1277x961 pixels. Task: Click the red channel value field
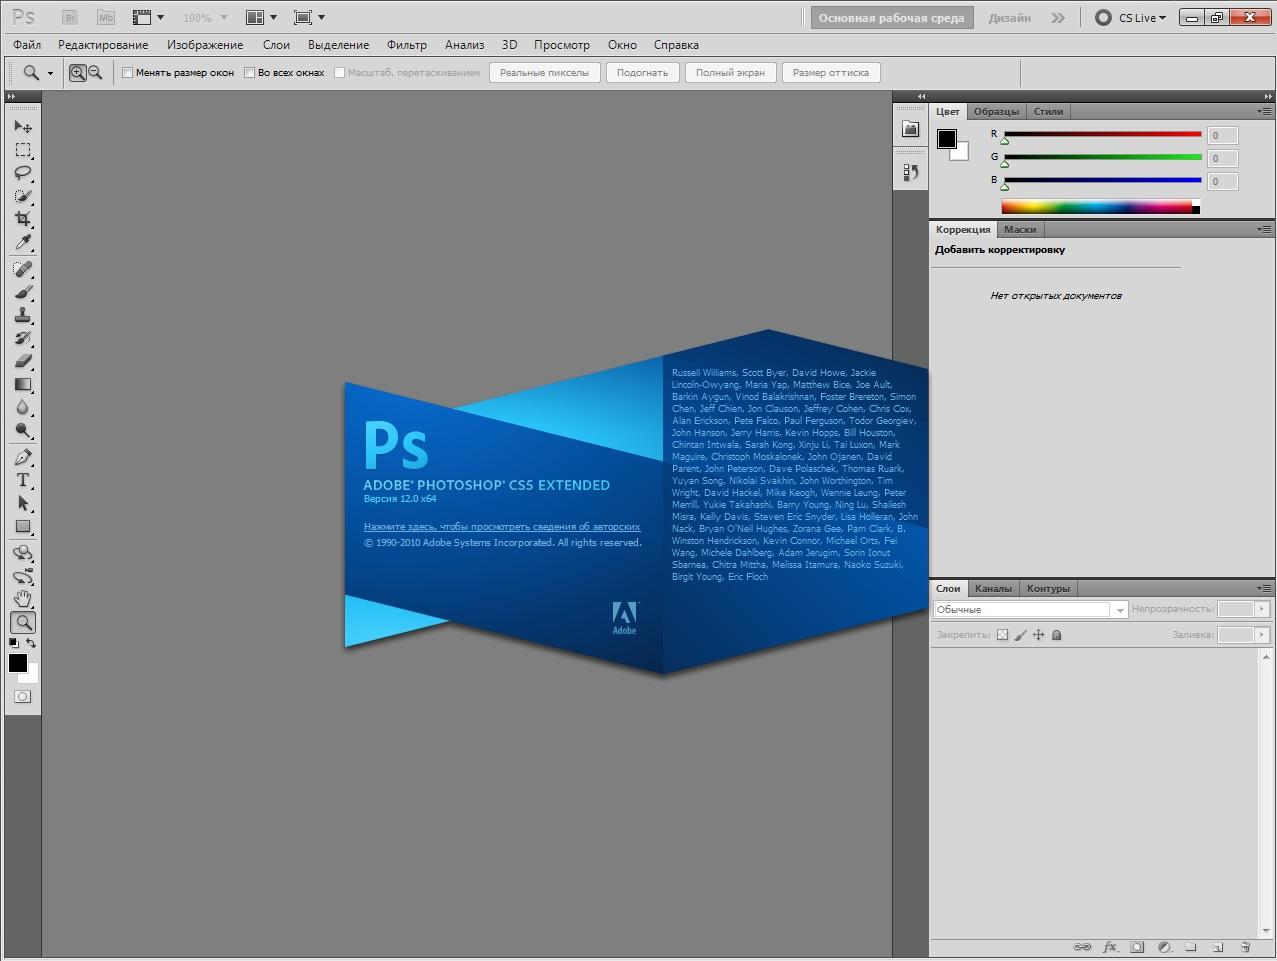click(1222, 135)
